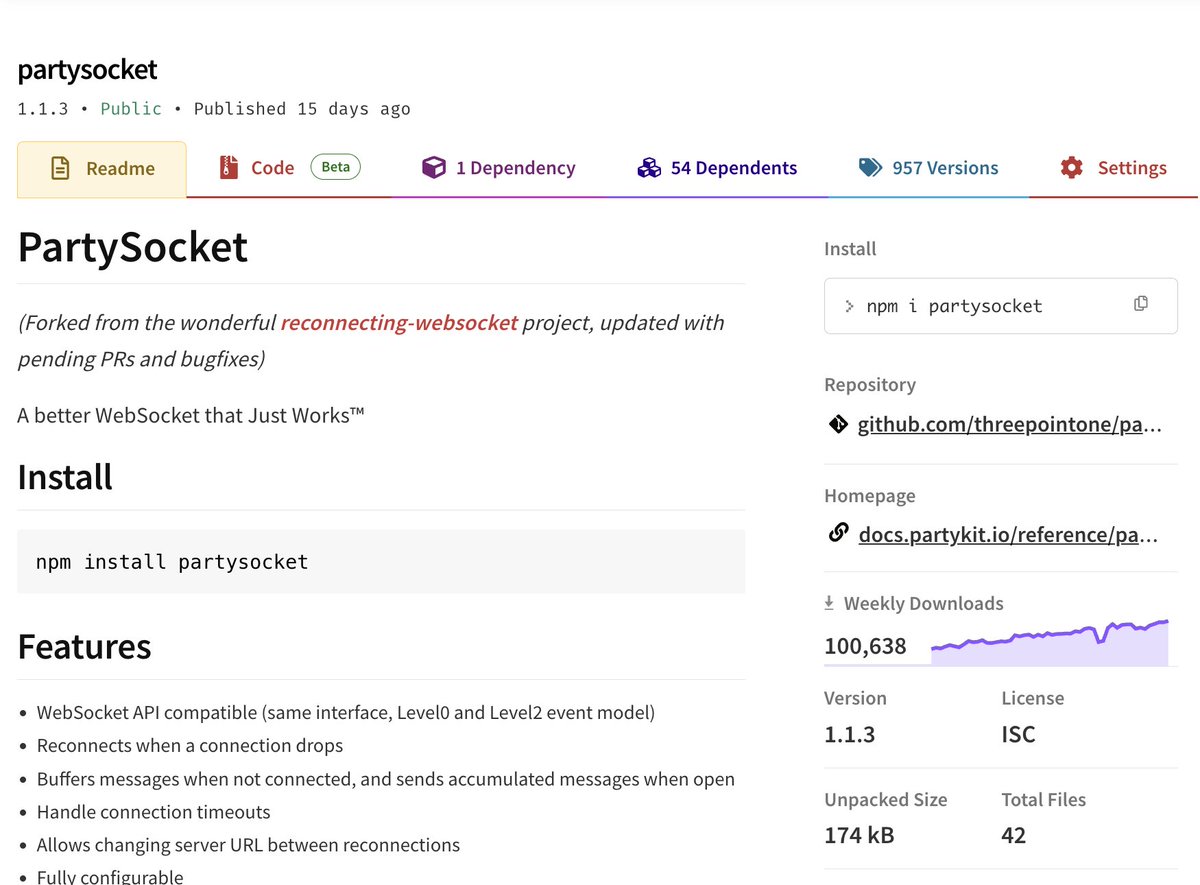Select the 'npm i partysocket' command text
Image resolution: width=1200 pixels, height=885 pixels.
(x=953, y=306)
